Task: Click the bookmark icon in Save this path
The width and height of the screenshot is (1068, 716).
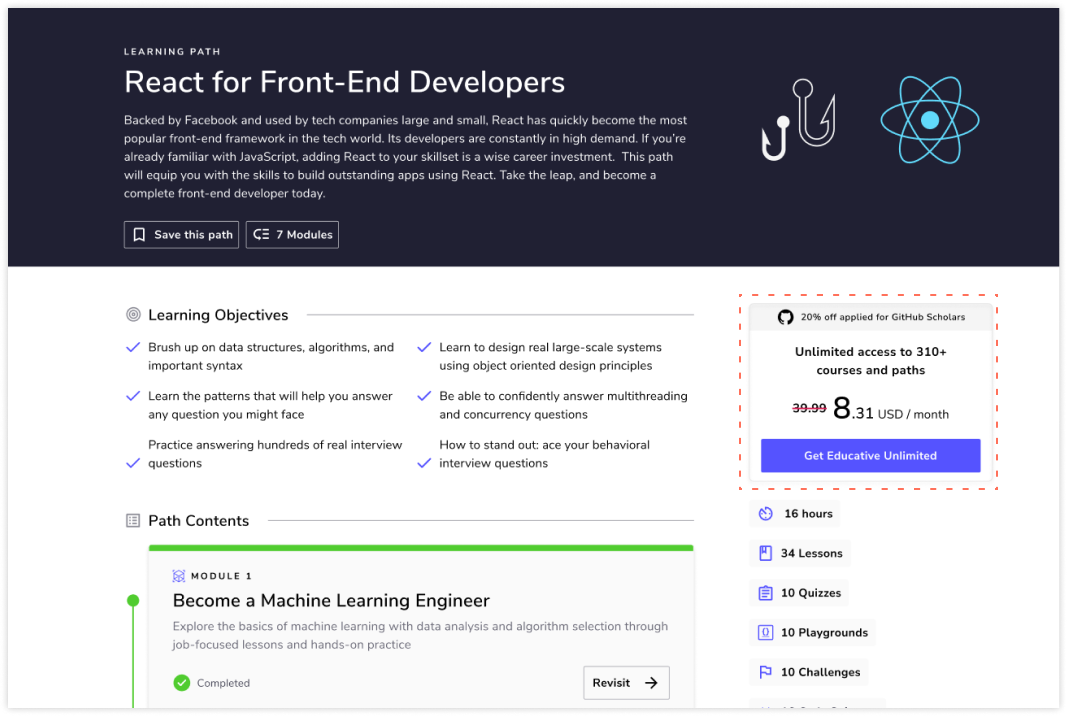Action: 139,235
